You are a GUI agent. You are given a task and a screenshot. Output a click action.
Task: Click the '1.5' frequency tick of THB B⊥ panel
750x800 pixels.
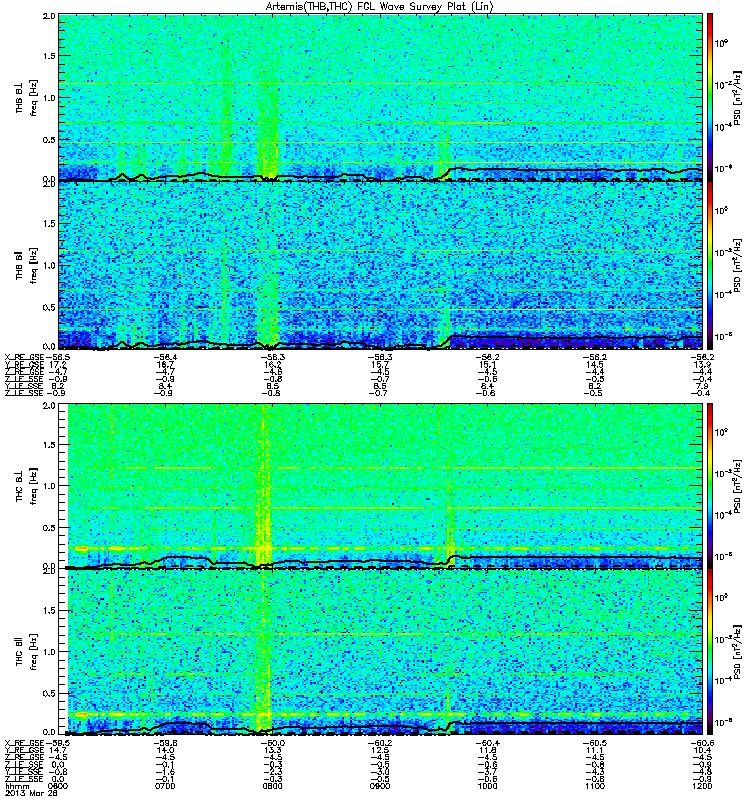[x=49, y=56]
